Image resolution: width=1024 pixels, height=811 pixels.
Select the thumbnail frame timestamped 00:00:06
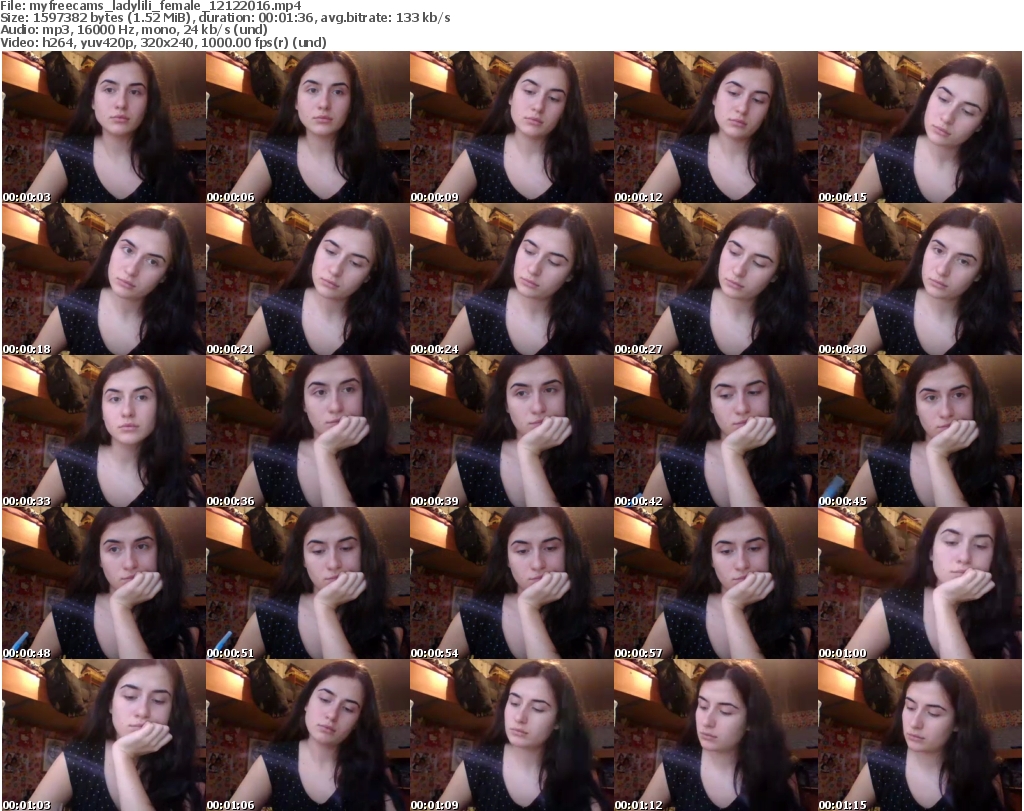coord(308,127)
